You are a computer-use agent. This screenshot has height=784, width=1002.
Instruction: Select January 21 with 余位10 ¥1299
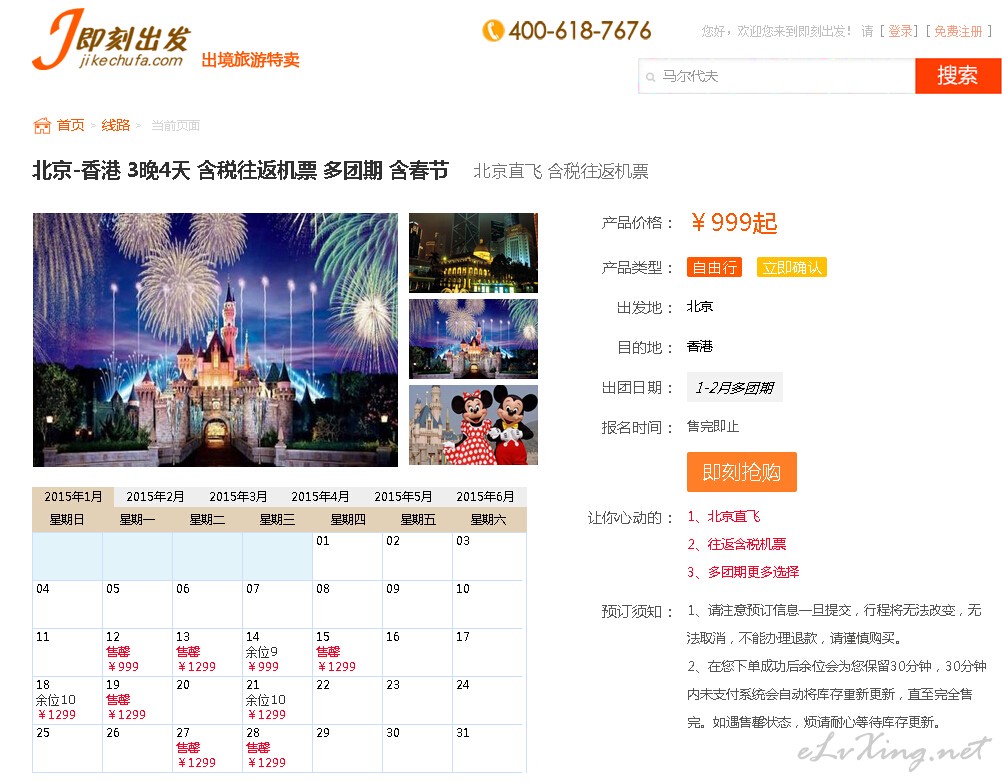[277, 700]
